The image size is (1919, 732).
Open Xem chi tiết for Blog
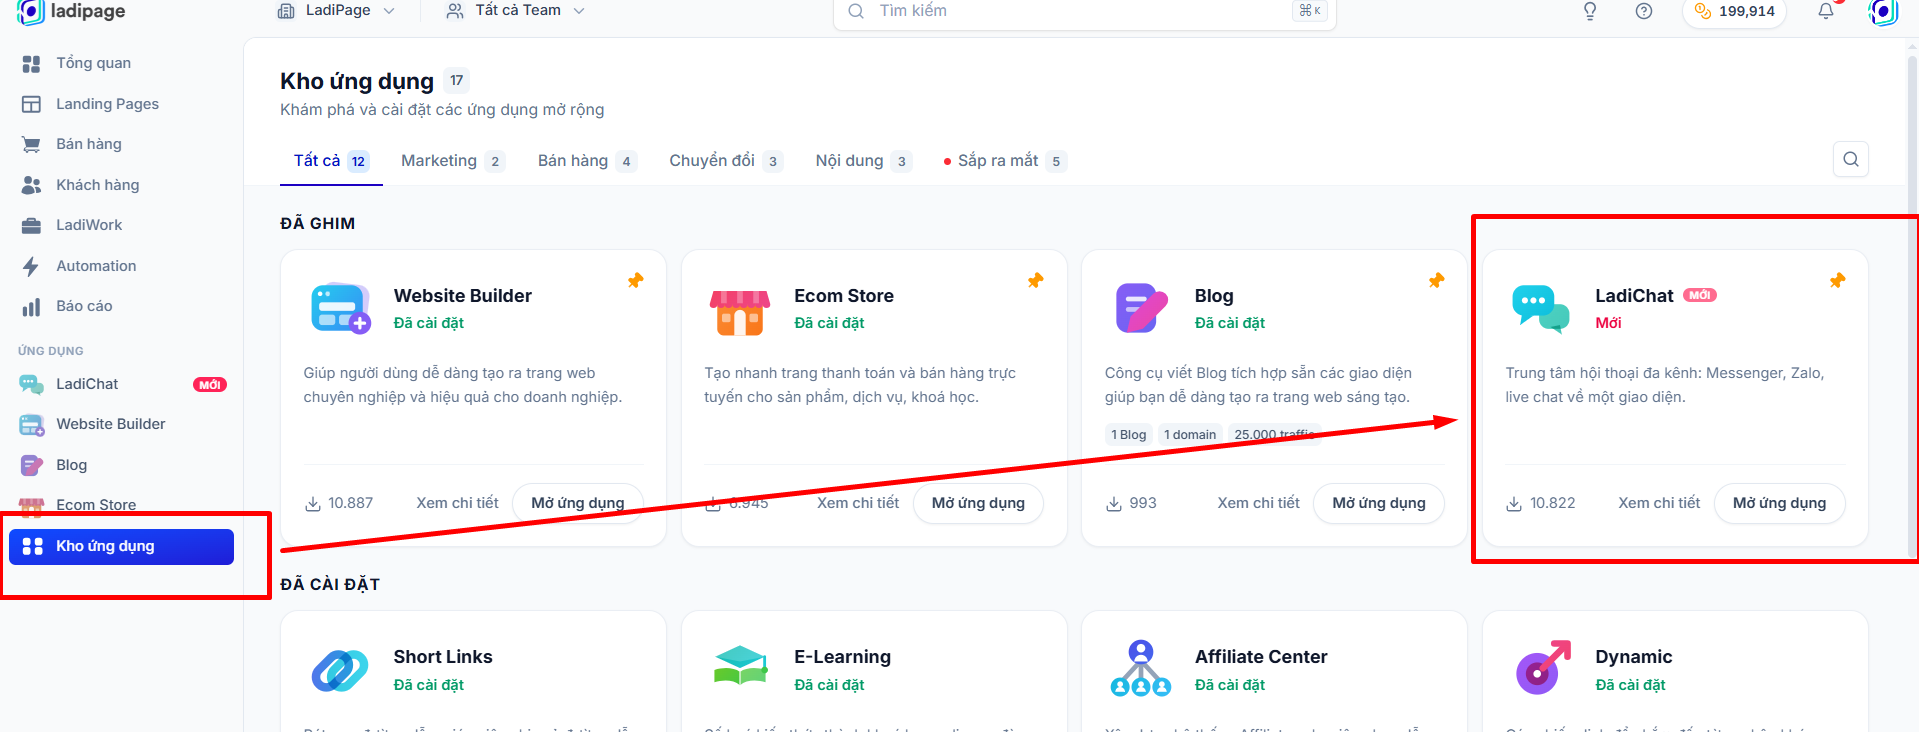[x=1259, y=503]
